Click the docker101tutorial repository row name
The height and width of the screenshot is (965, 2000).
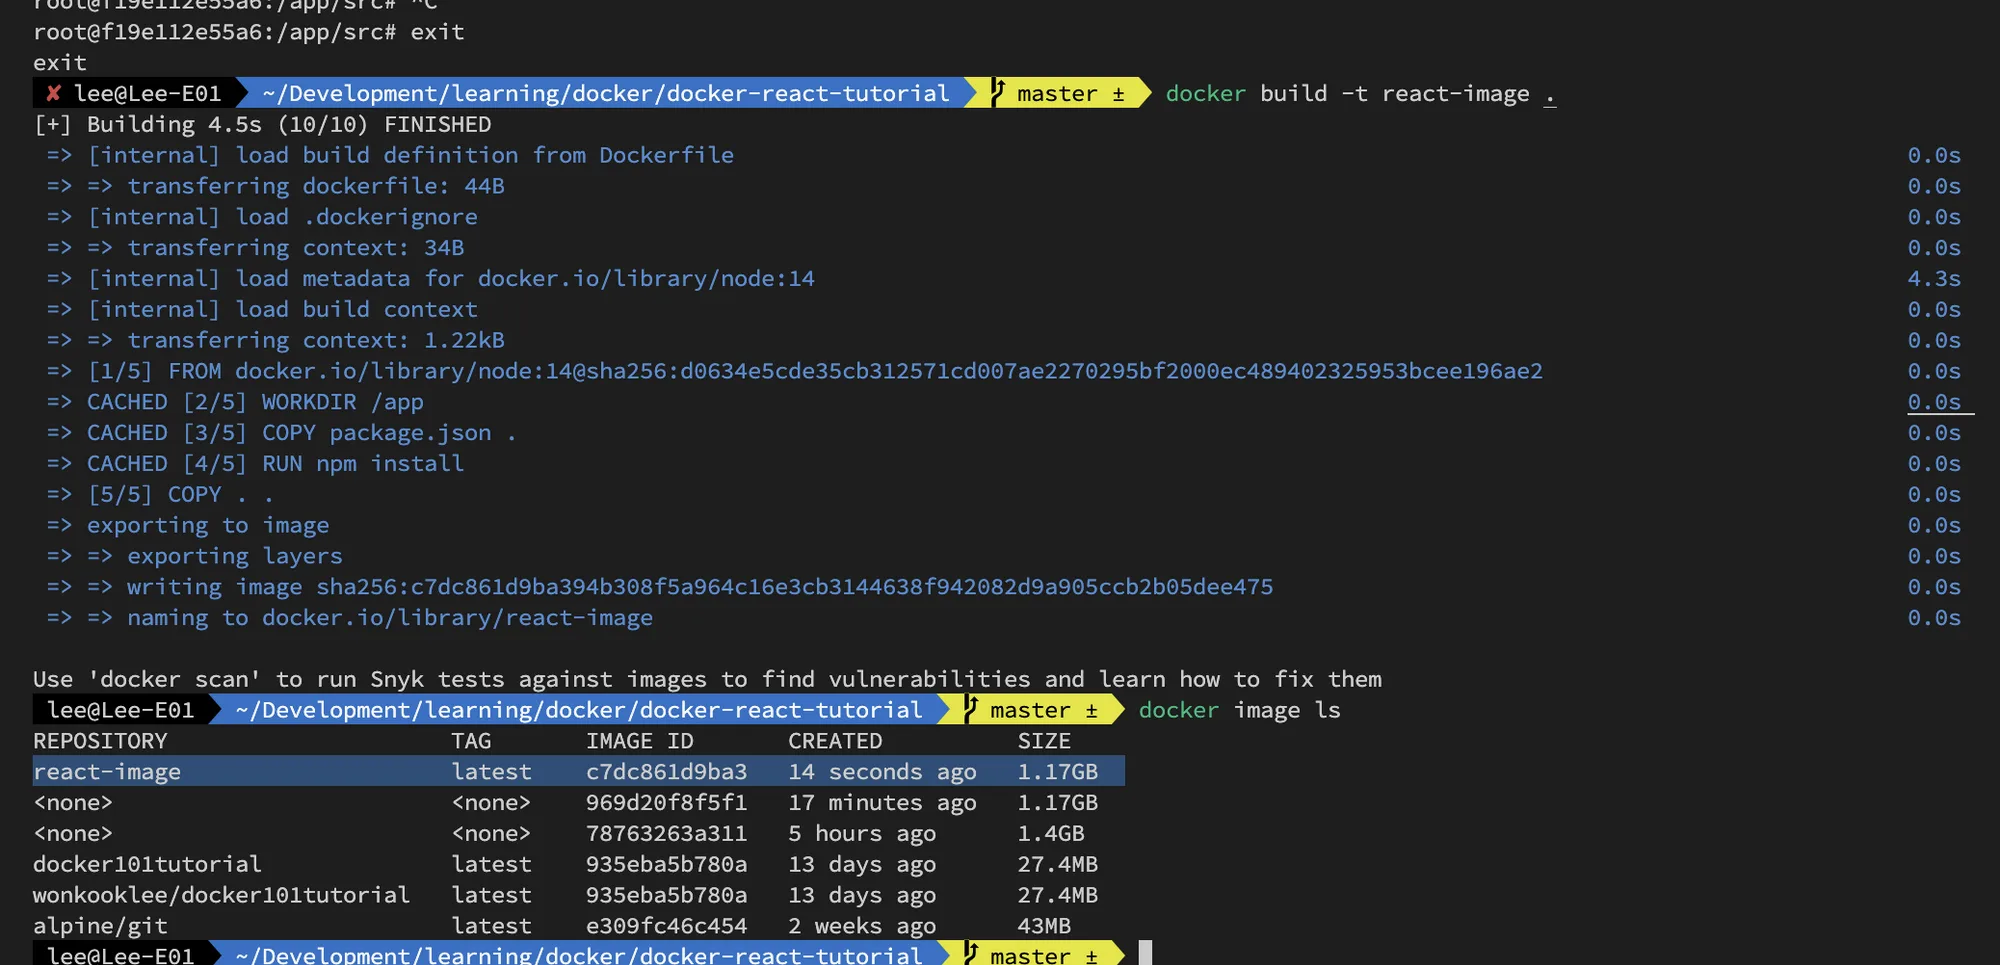(x=147, y=864)
